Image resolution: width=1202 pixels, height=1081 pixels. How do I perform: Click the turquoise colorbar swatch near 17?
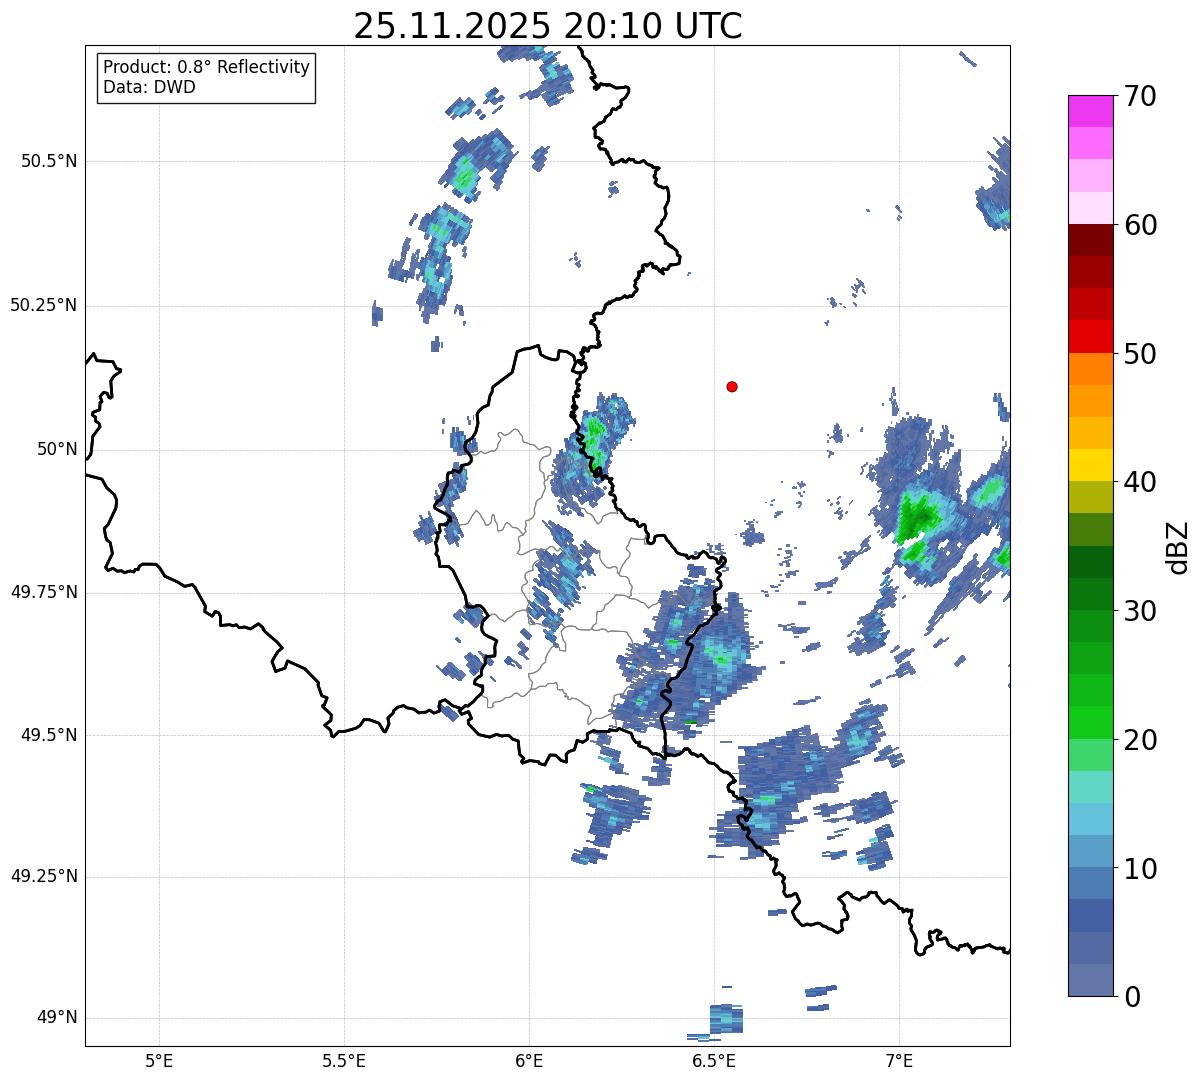(x=1091, y=786)
